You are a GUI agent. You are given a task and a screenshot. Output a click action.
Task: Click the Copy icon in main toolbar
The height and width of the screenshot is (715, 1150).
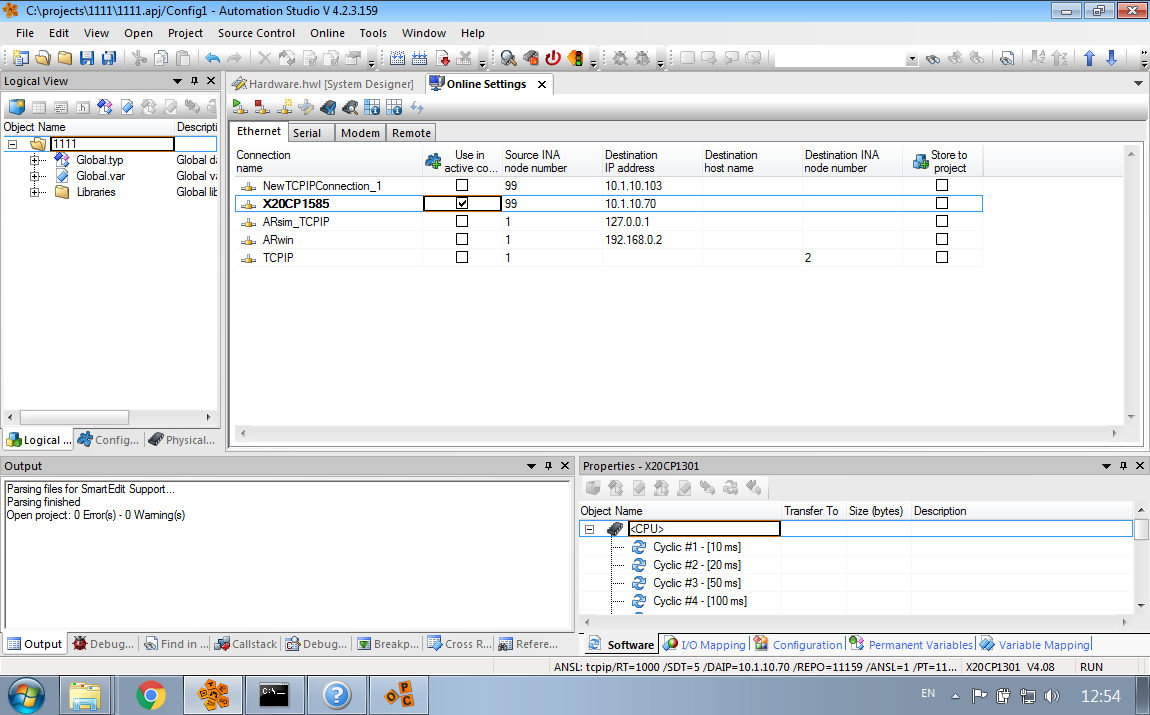161,58
